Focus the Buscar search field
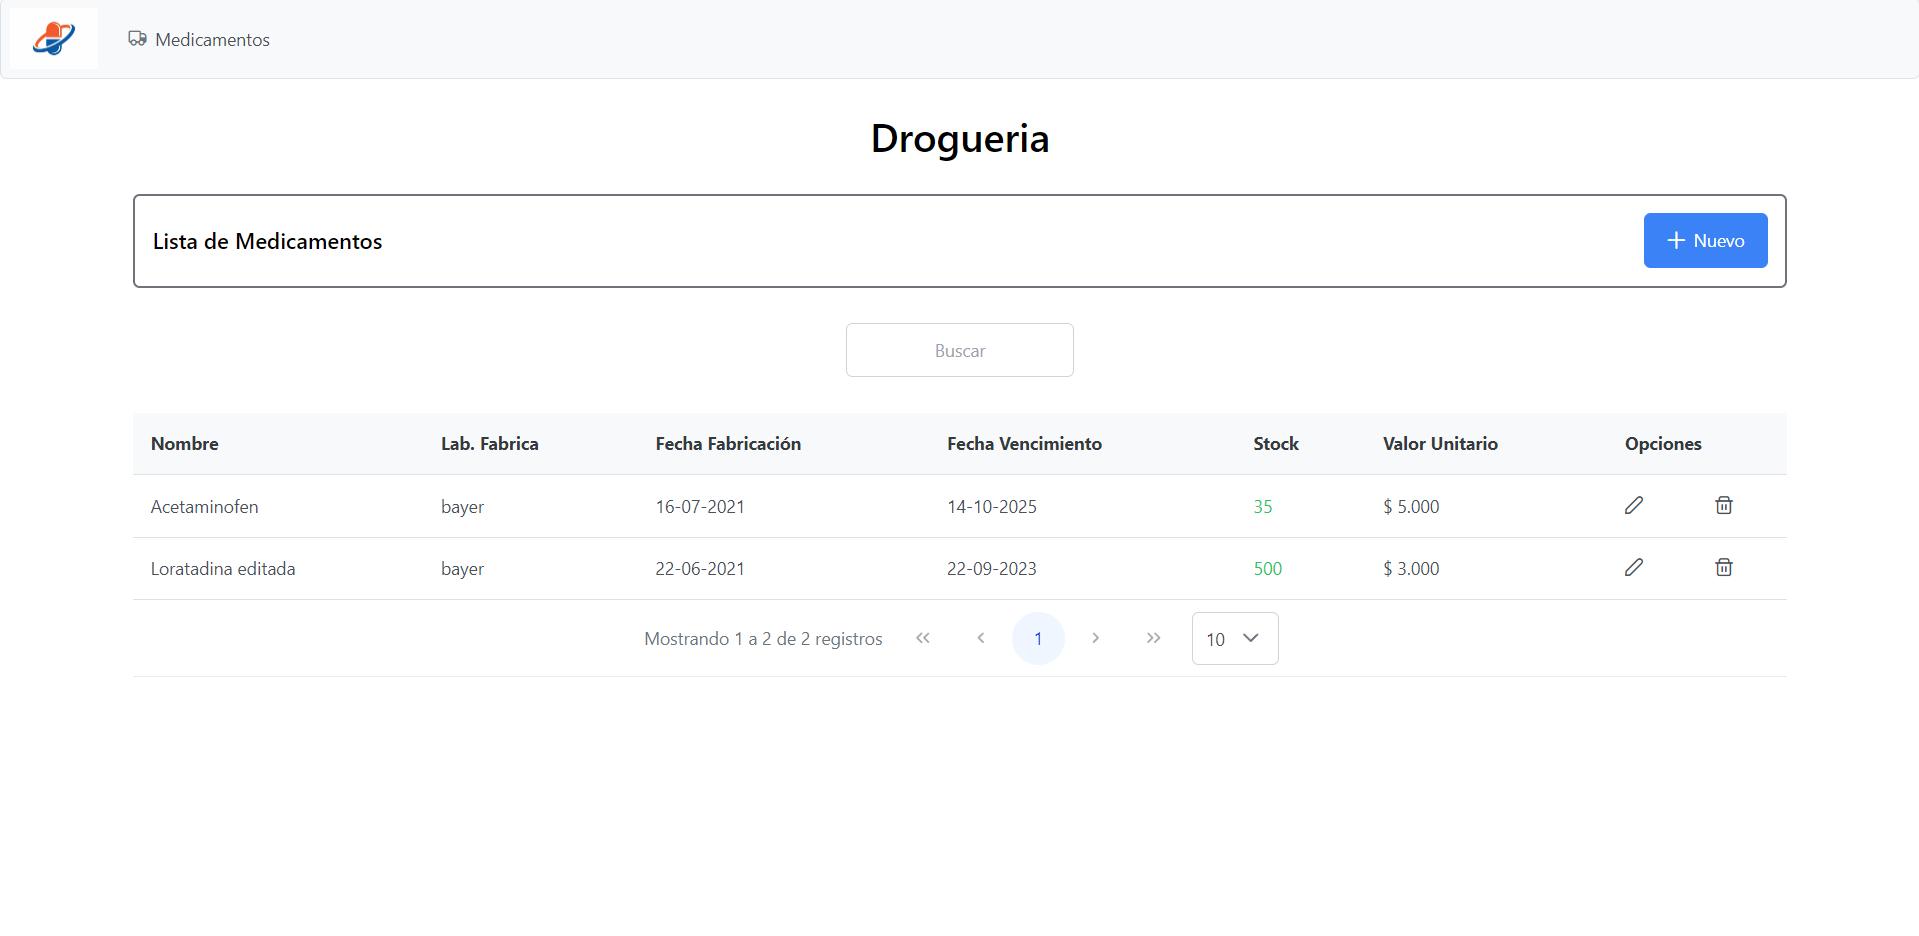1919x936 pixels. (x=959, y=350)
